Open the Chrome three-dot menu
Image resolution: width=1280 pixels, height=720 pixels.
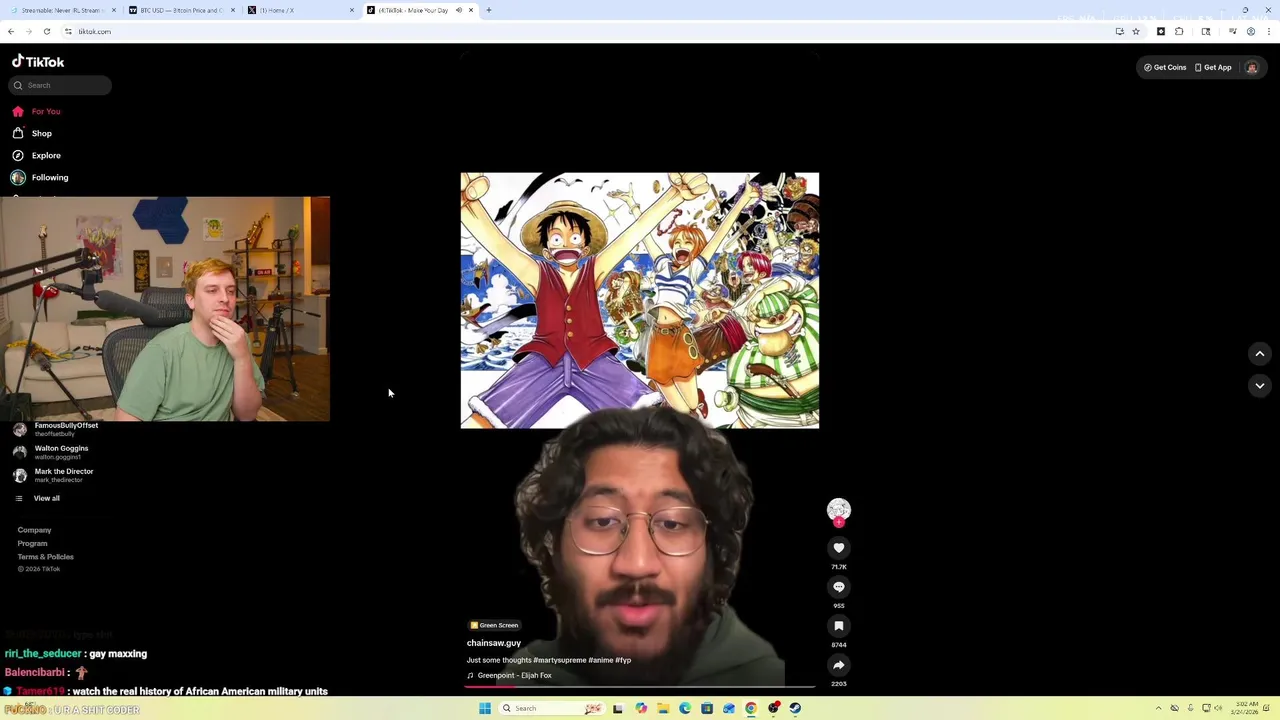pyautogui.click(x=1269, y=31)
